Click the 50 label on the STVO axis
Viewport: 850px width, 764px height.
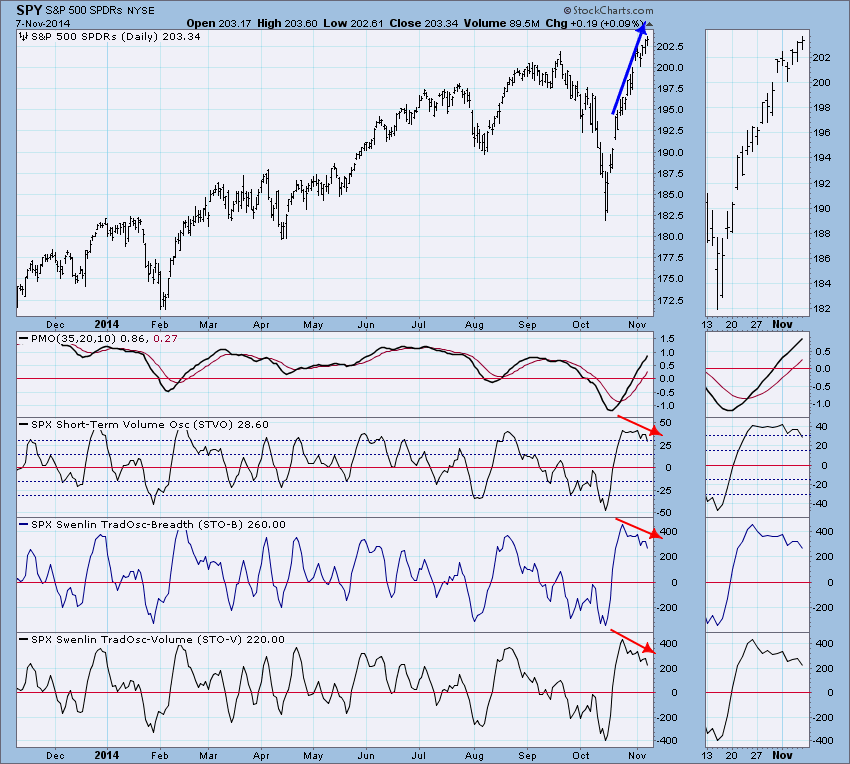(x=666, y=422)
